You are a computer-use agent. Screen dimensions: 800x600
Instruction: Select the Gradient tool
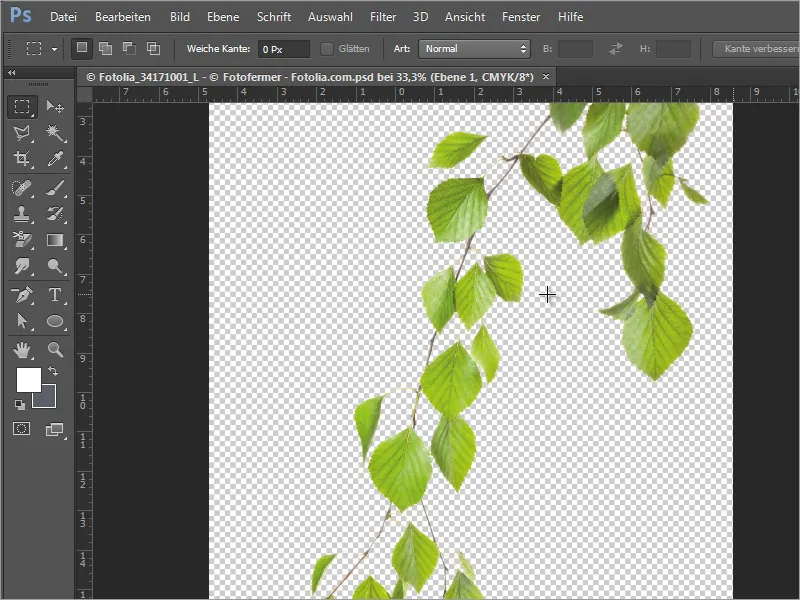pos(55,240)
